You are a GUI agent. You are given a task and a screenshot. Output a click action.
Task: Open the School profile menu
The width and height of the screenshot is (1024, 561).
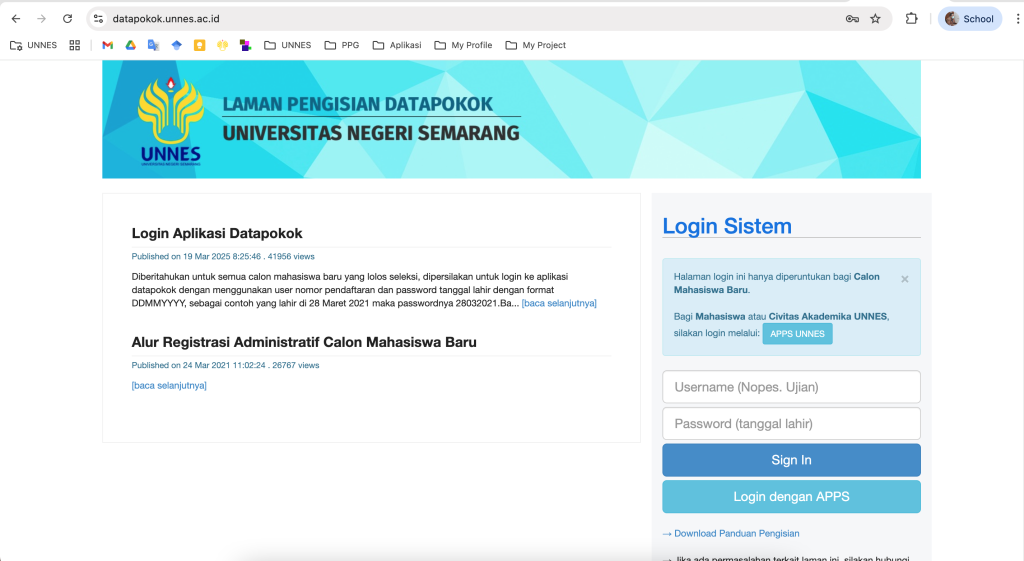tap(969, 19)
